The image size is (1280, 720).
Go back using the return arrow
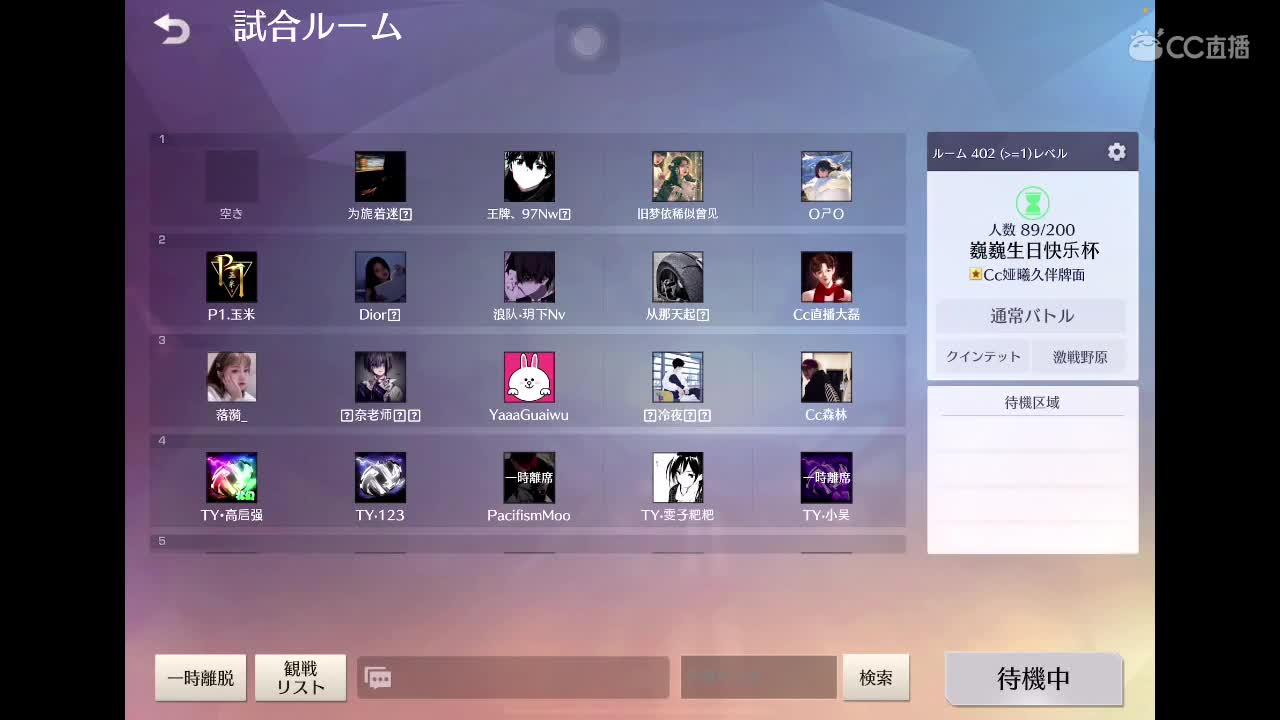172,29
